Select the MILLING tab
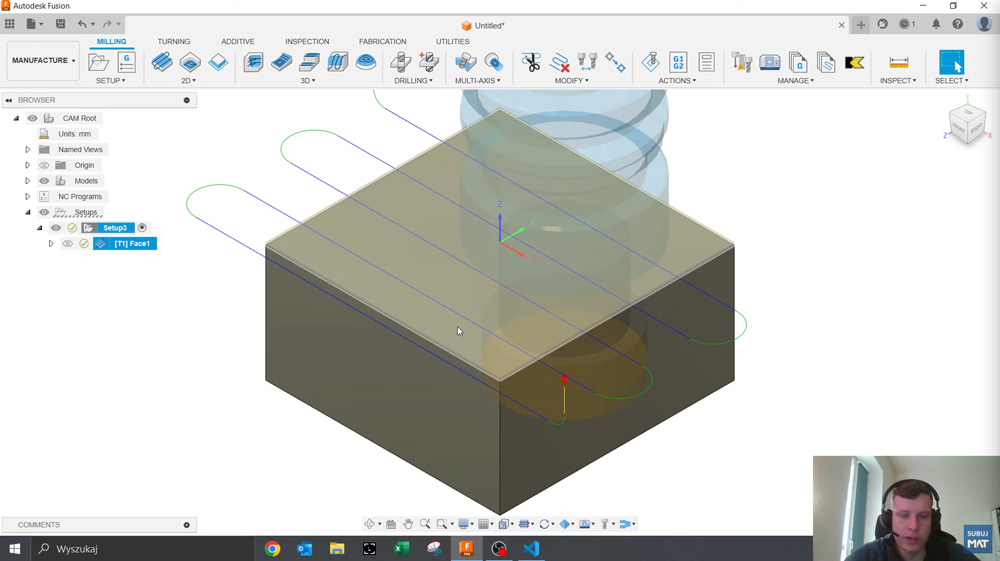 tap(112, 41)
